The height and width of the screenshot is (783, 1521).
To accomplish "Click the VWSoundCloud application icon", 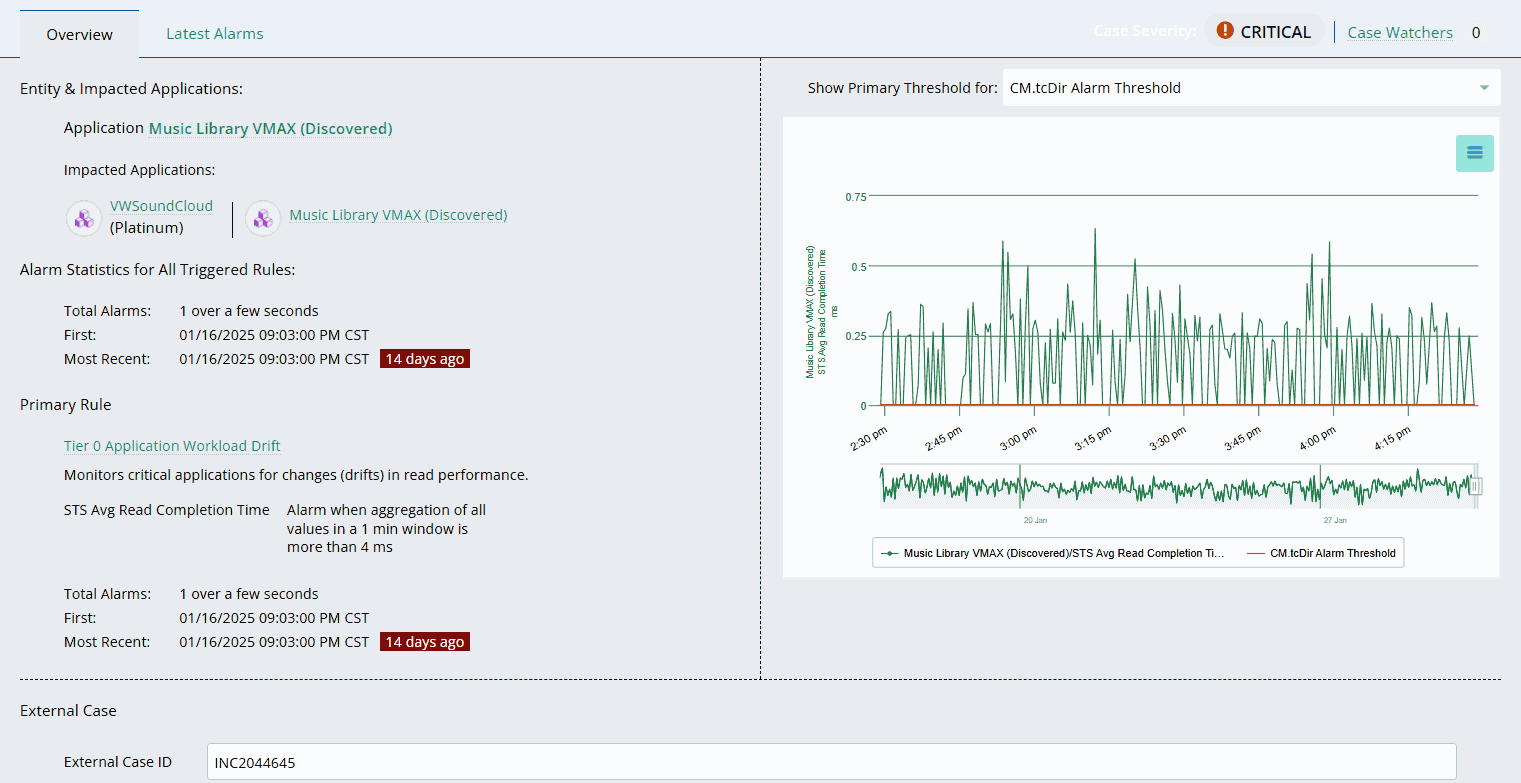I will (84, 218).
